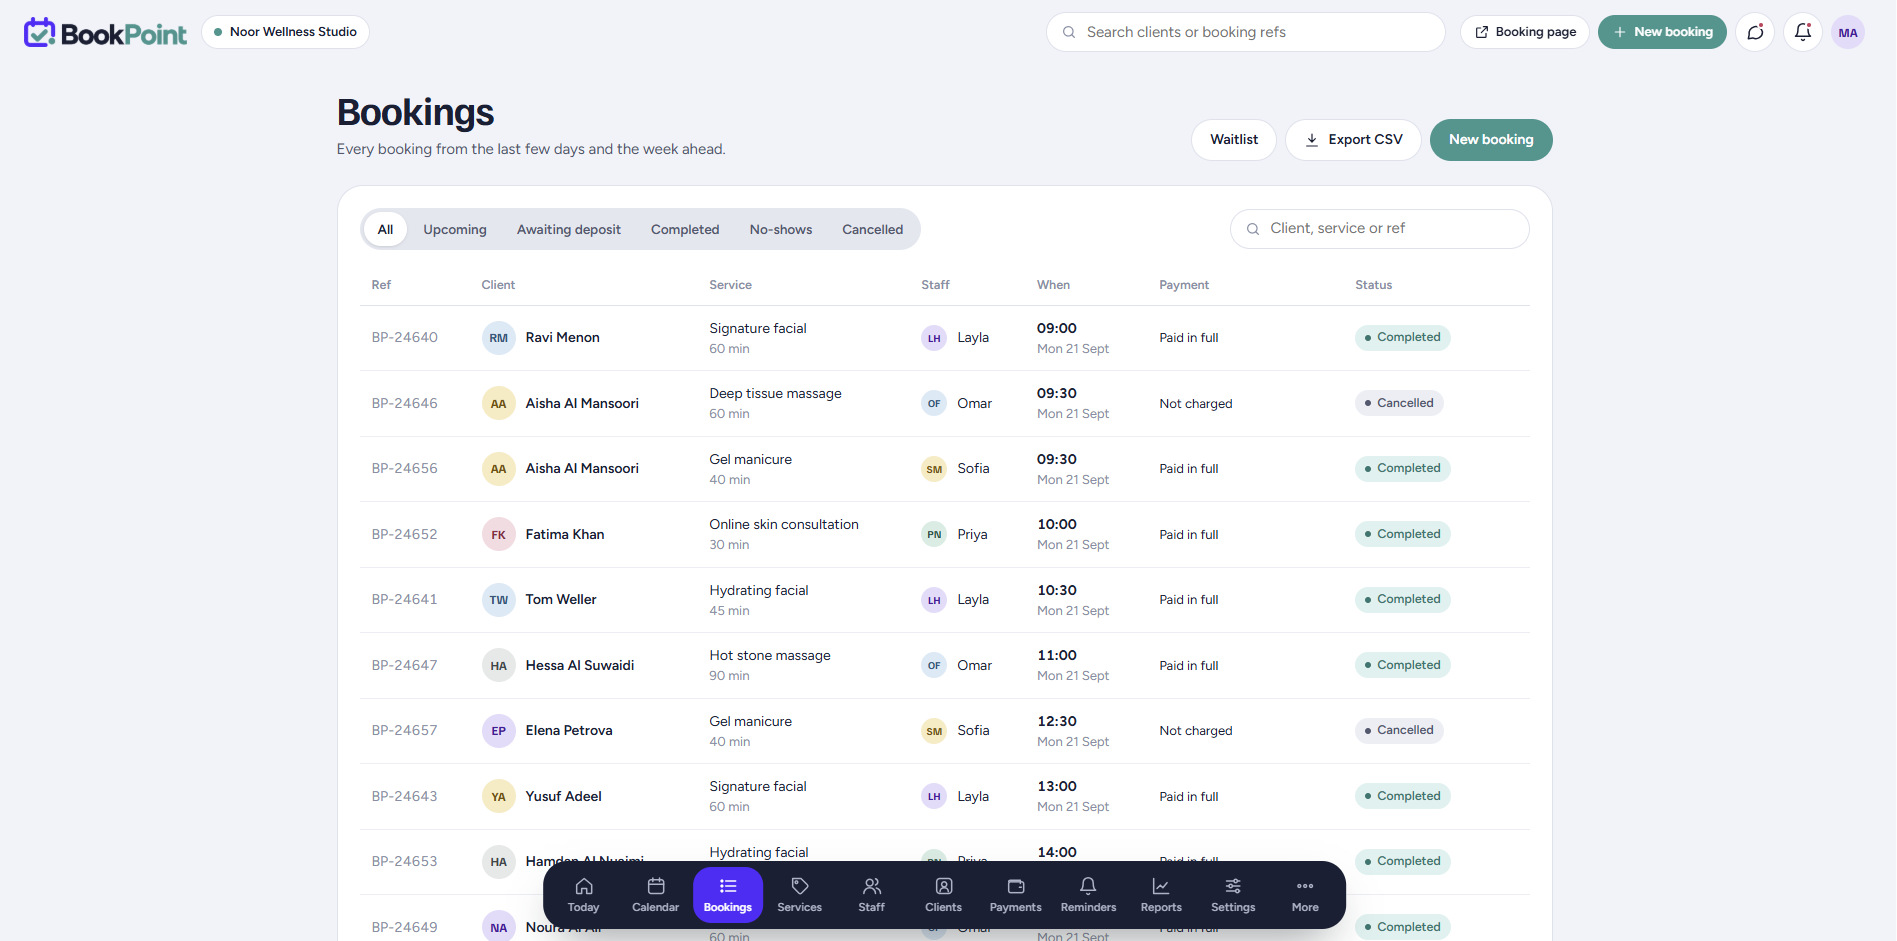Click the Client, service or ref filter field
This screenshot has width=1897, height=941.
[x=1380, y=229]
